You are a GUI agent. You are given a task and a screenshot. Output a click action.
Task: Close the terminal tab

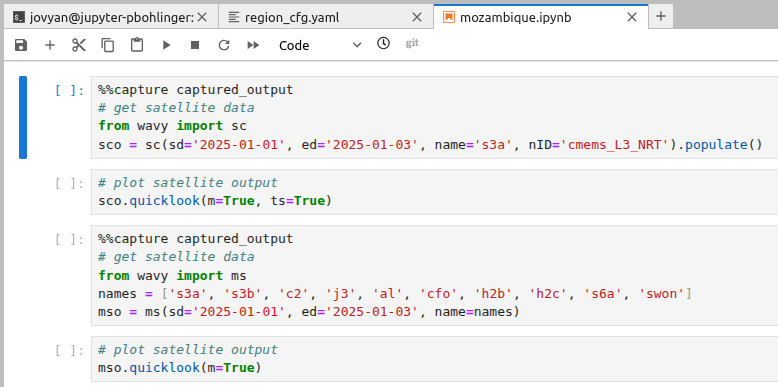pyautogui.click(x=202, y=17)
